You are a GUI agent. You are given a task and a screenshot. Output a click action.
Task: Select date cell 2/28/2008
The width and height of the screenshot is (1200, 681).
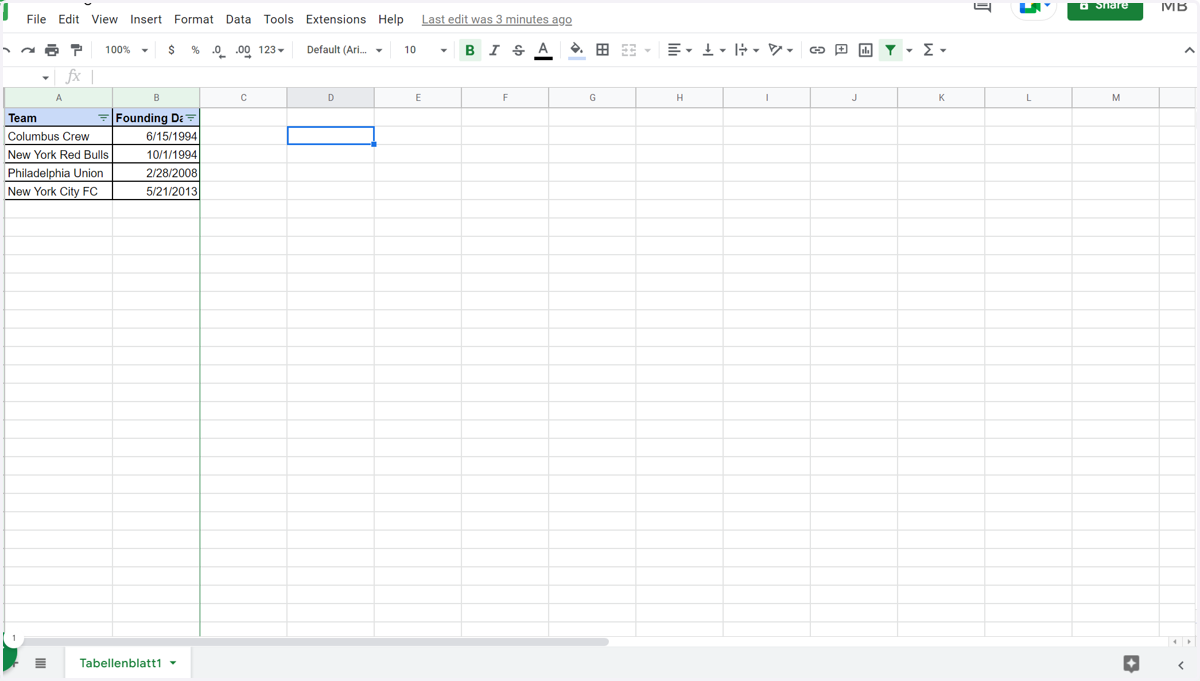tap(156, 173)
